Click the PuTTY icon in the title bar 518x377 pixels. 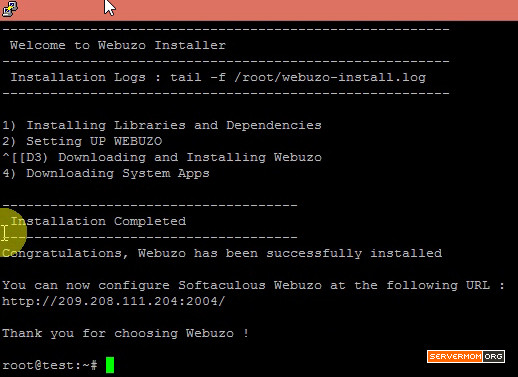click(10, 9)
